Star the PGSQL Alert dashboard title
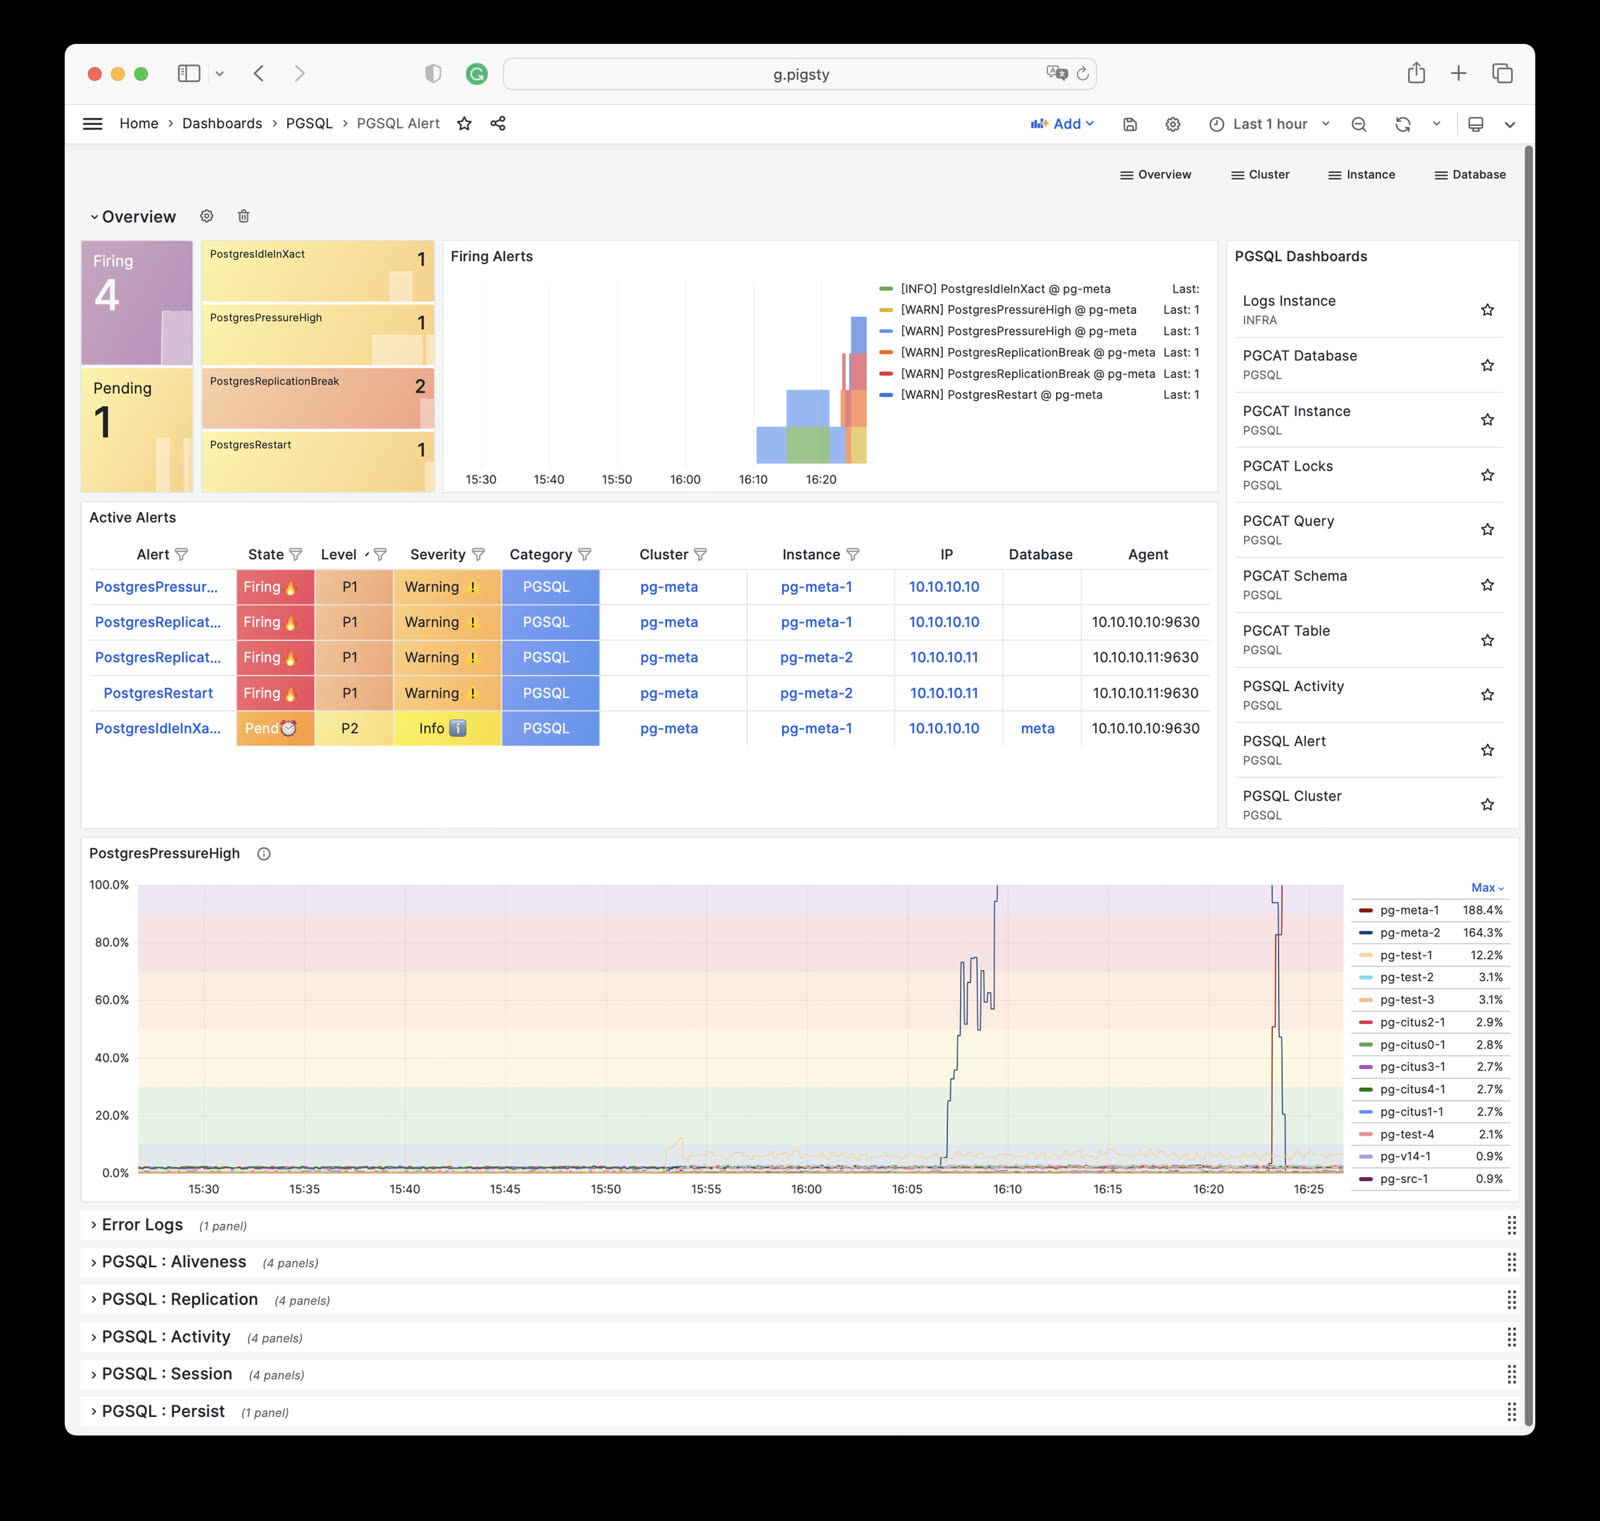 tap(464, 123)
